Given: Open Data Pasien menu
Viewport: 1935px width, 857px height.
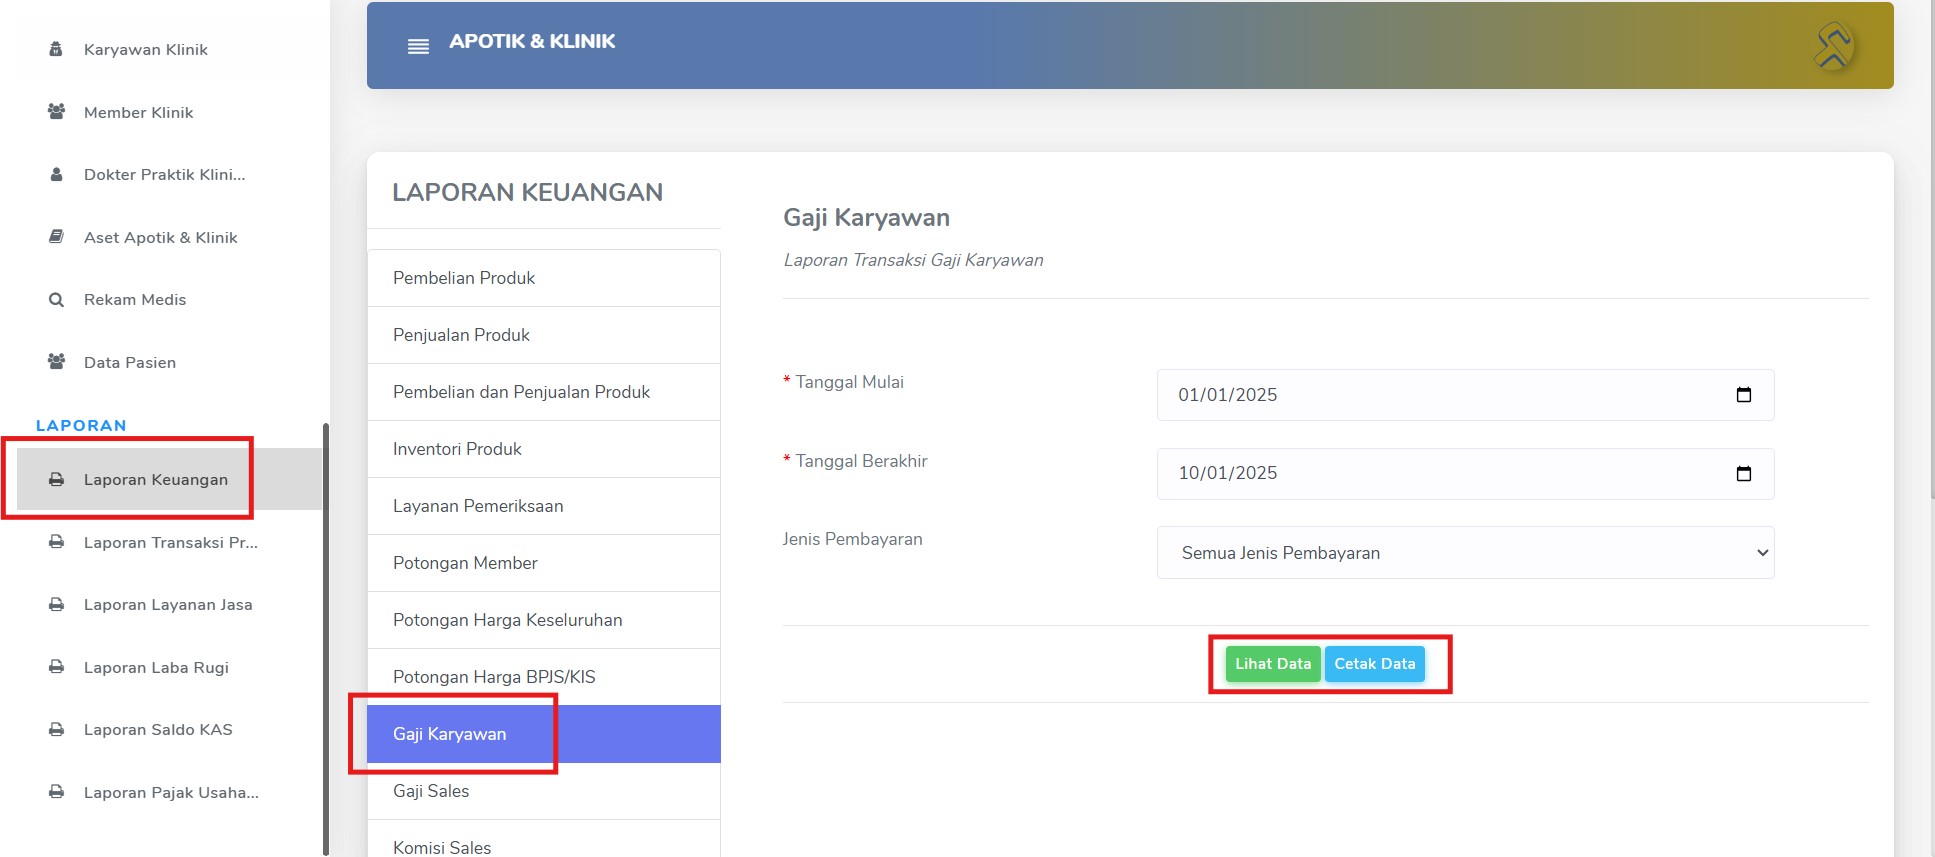Looking at the screenshot, I should [x=130, y=362].
